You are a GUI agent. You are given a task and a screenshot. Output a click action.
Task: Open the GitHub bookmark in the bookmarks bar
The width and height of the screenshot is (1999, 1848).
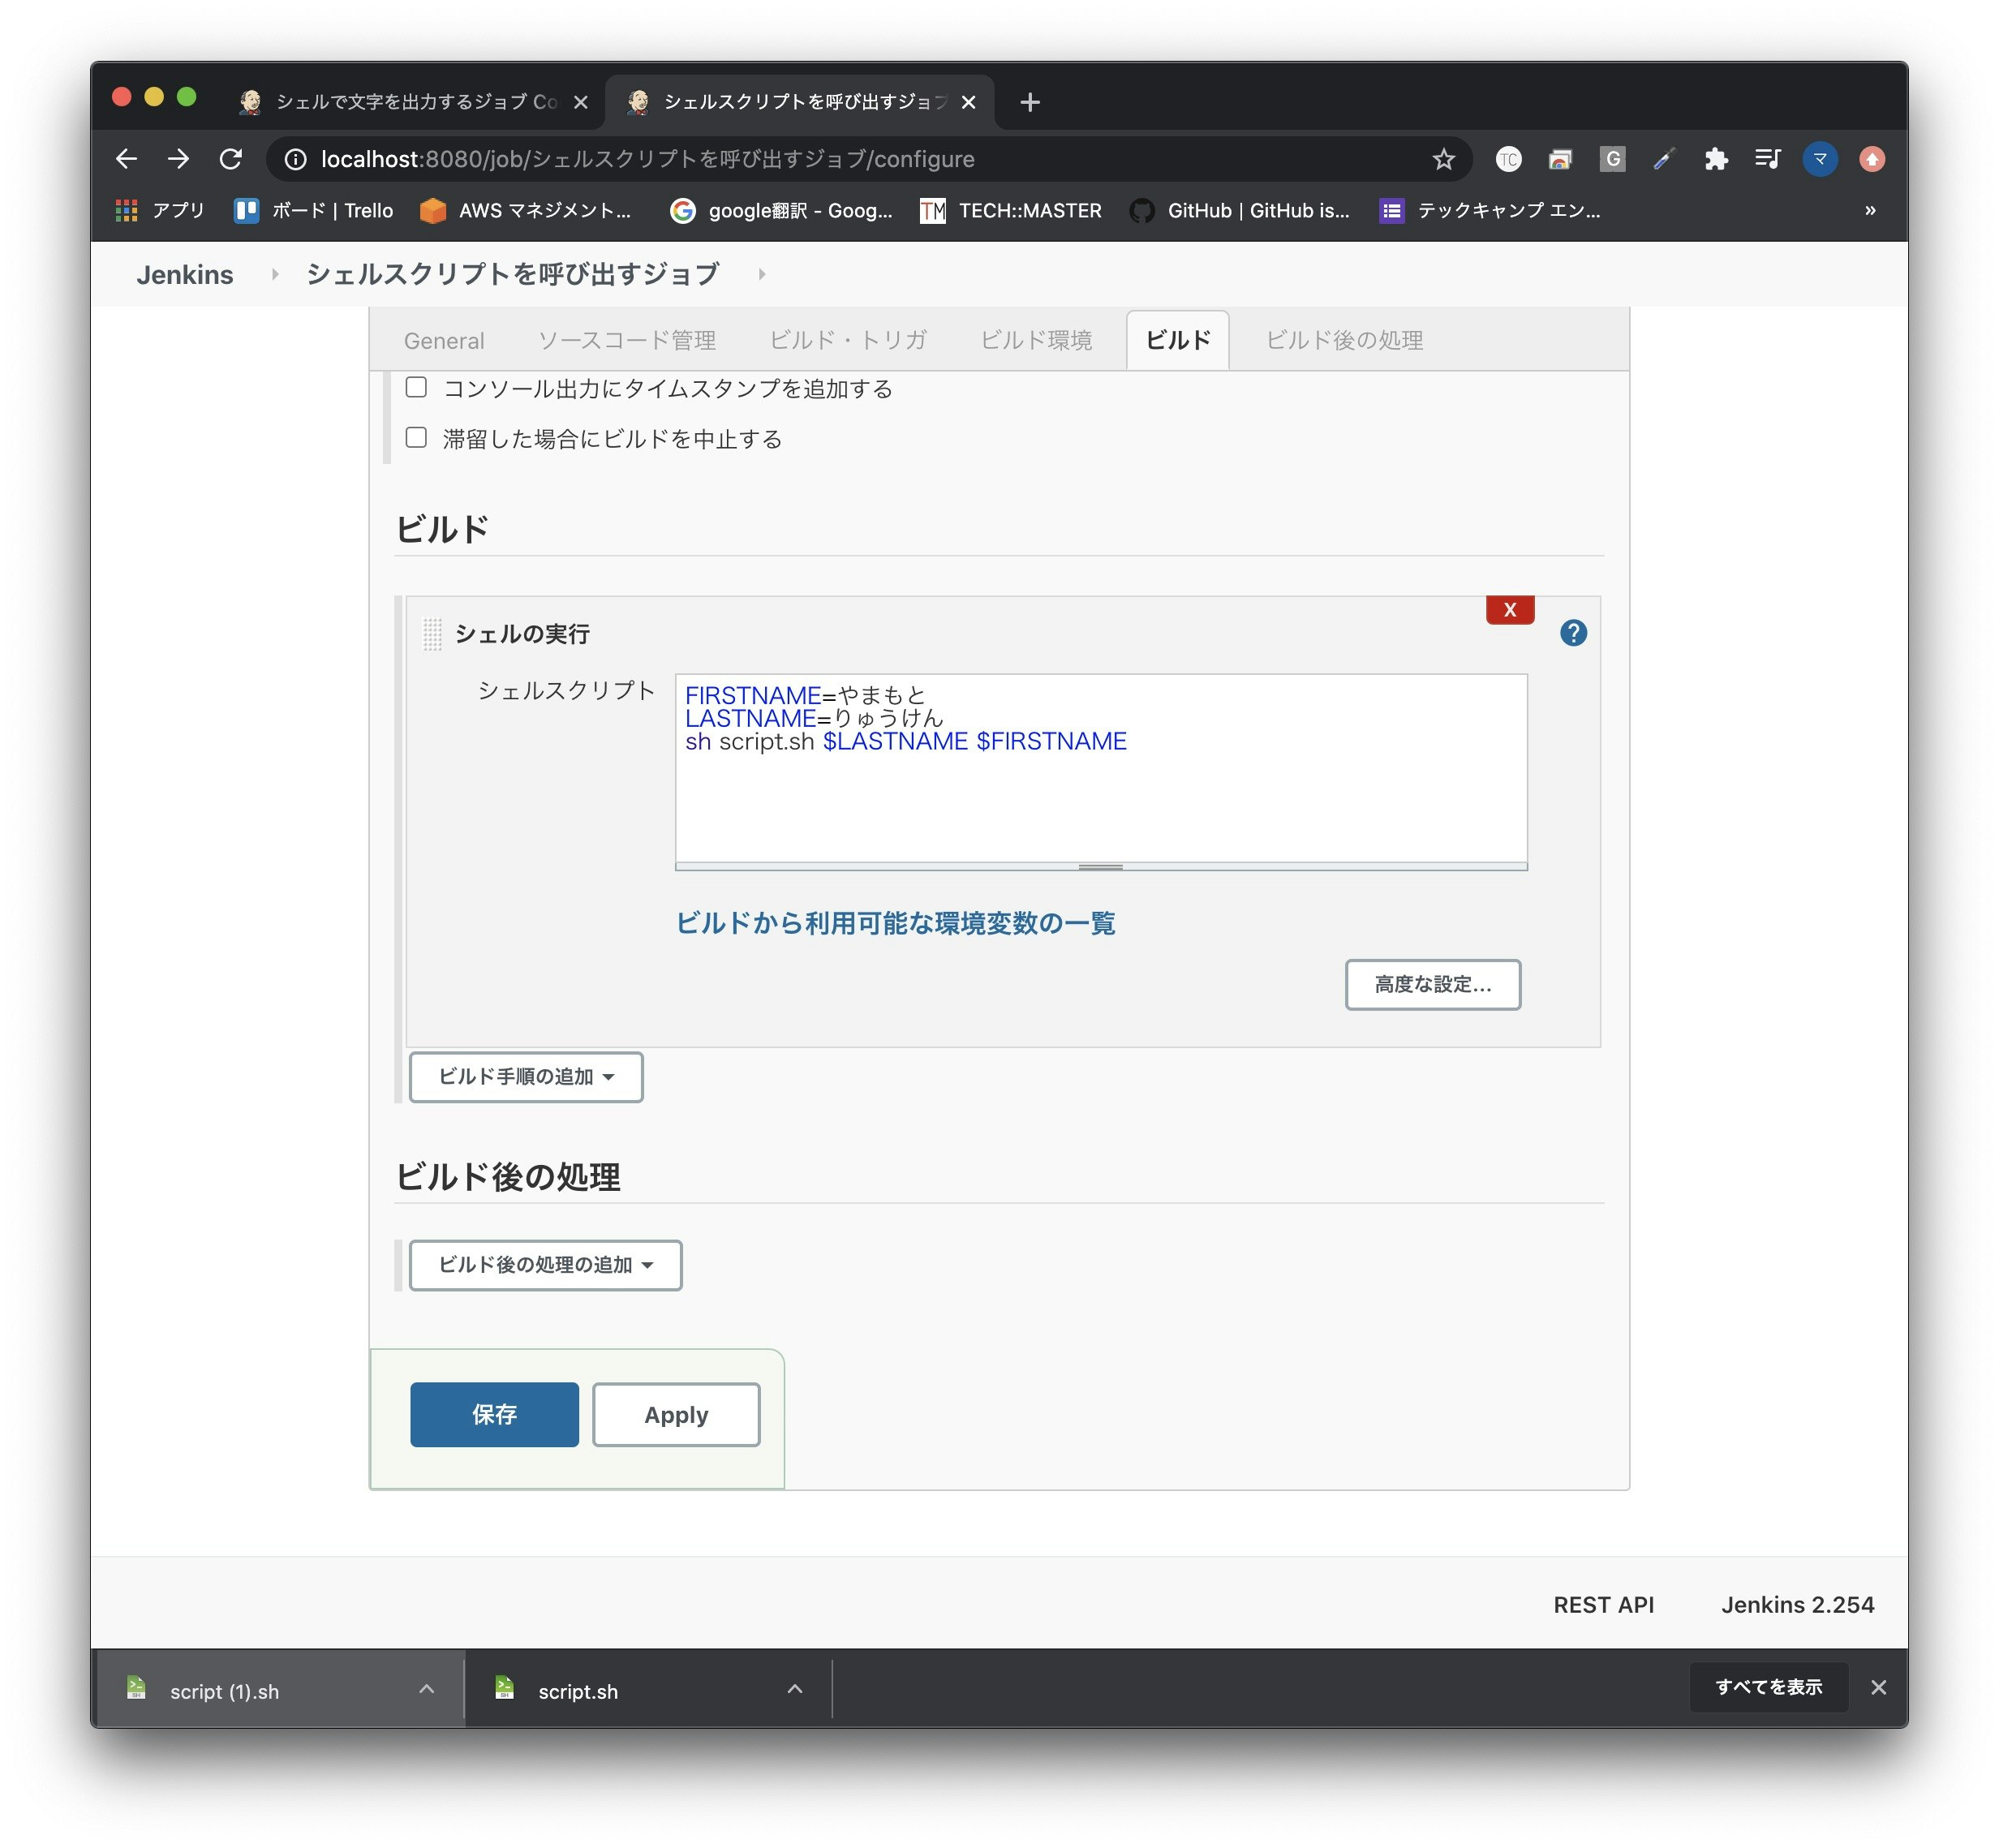tap(1240, 211)
